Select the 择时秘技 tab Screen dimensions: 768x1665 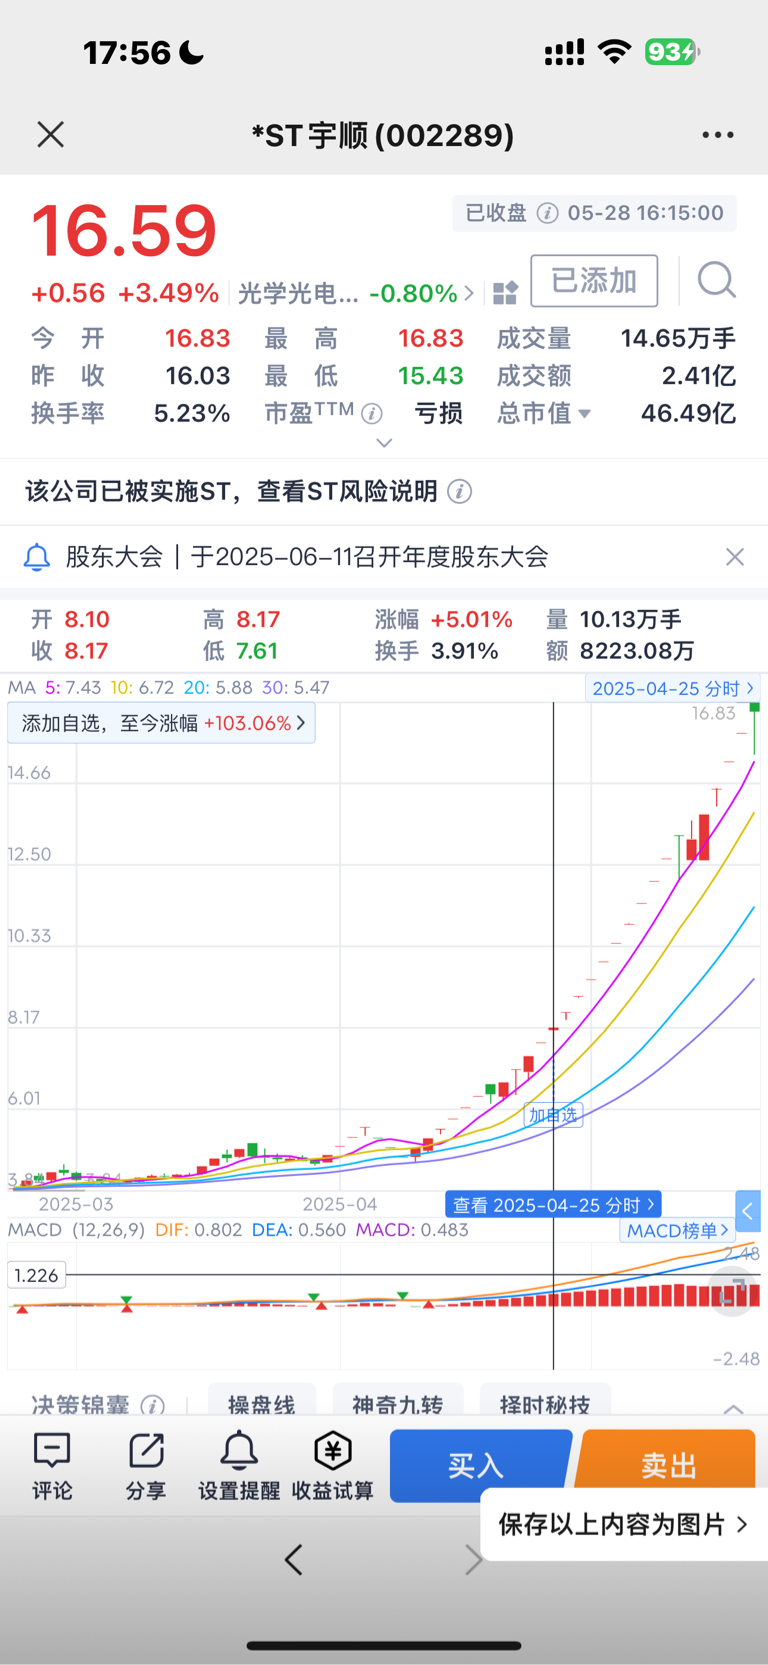click(x=545, y=1402)
